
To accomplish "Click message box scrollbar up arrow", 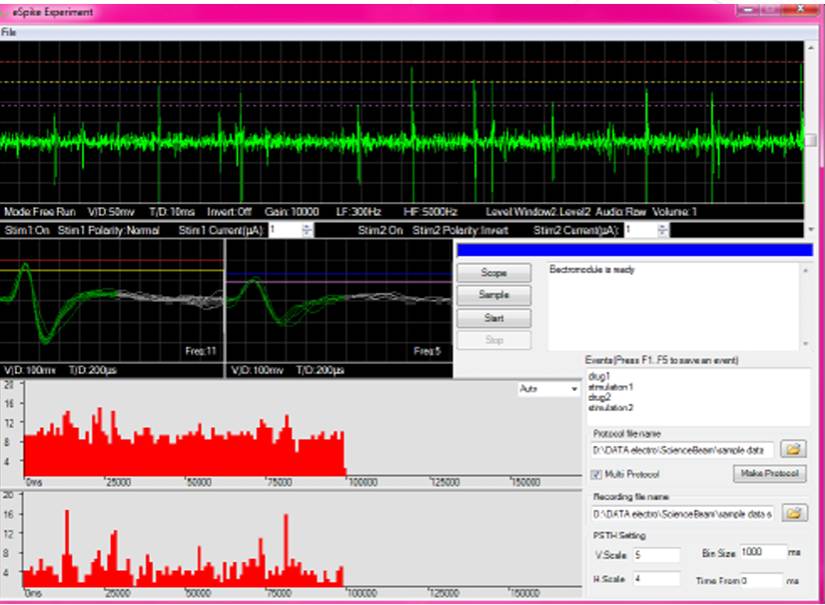I will tap(805, 270).
